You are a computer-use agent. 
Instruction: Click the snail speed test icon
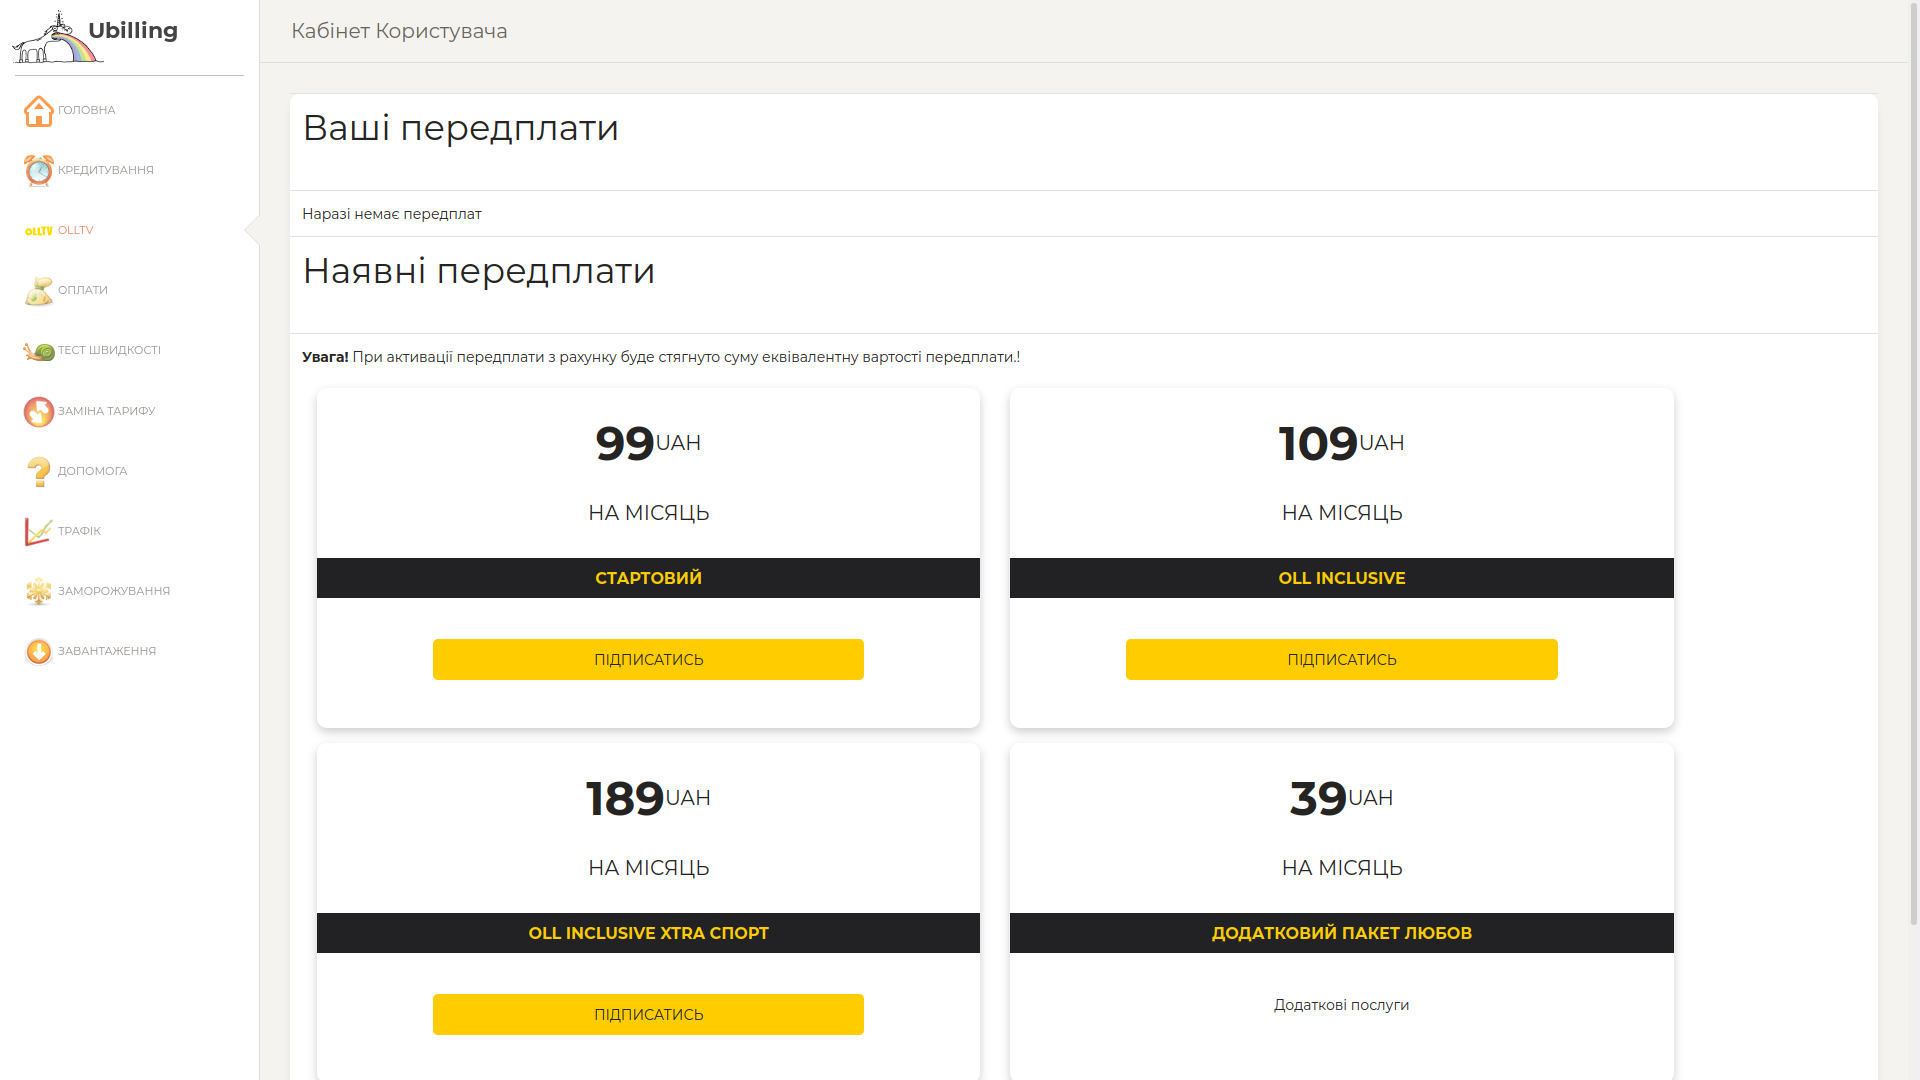point(38,351)
